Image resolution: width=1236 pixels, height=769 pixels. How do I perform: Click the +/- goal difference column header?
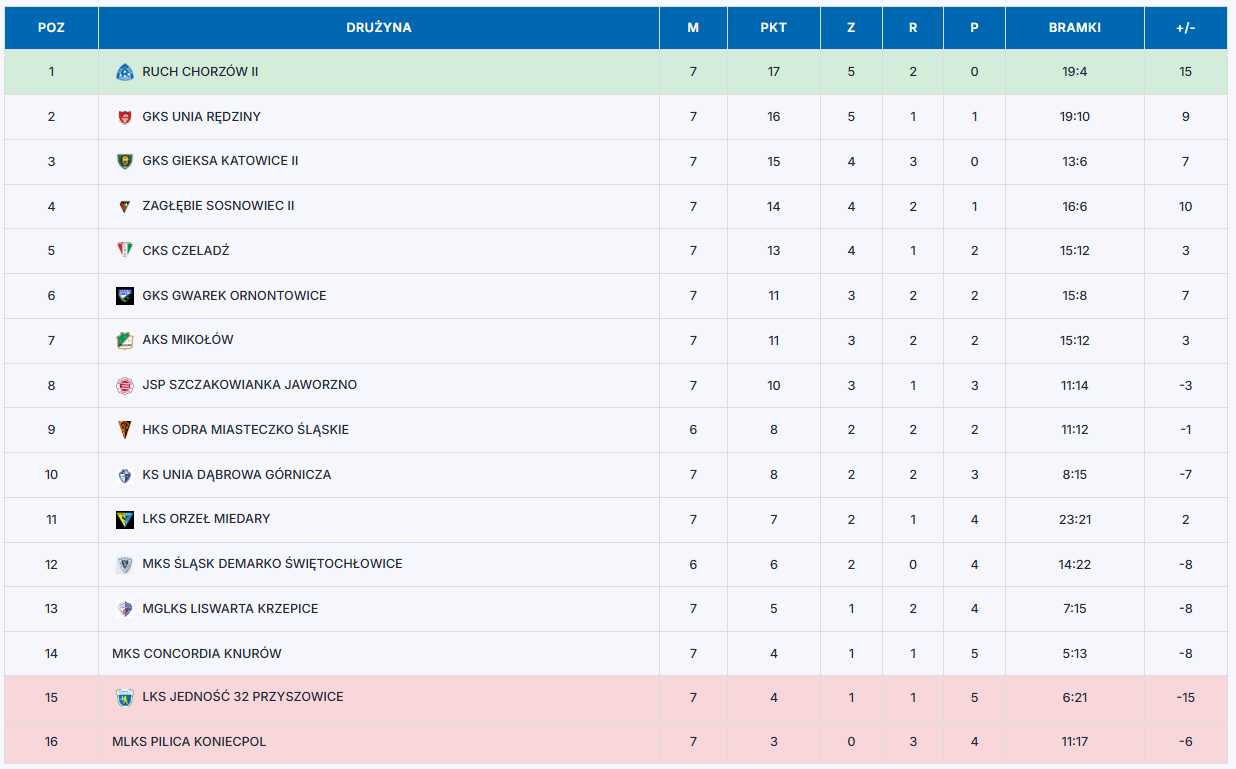1185,28
